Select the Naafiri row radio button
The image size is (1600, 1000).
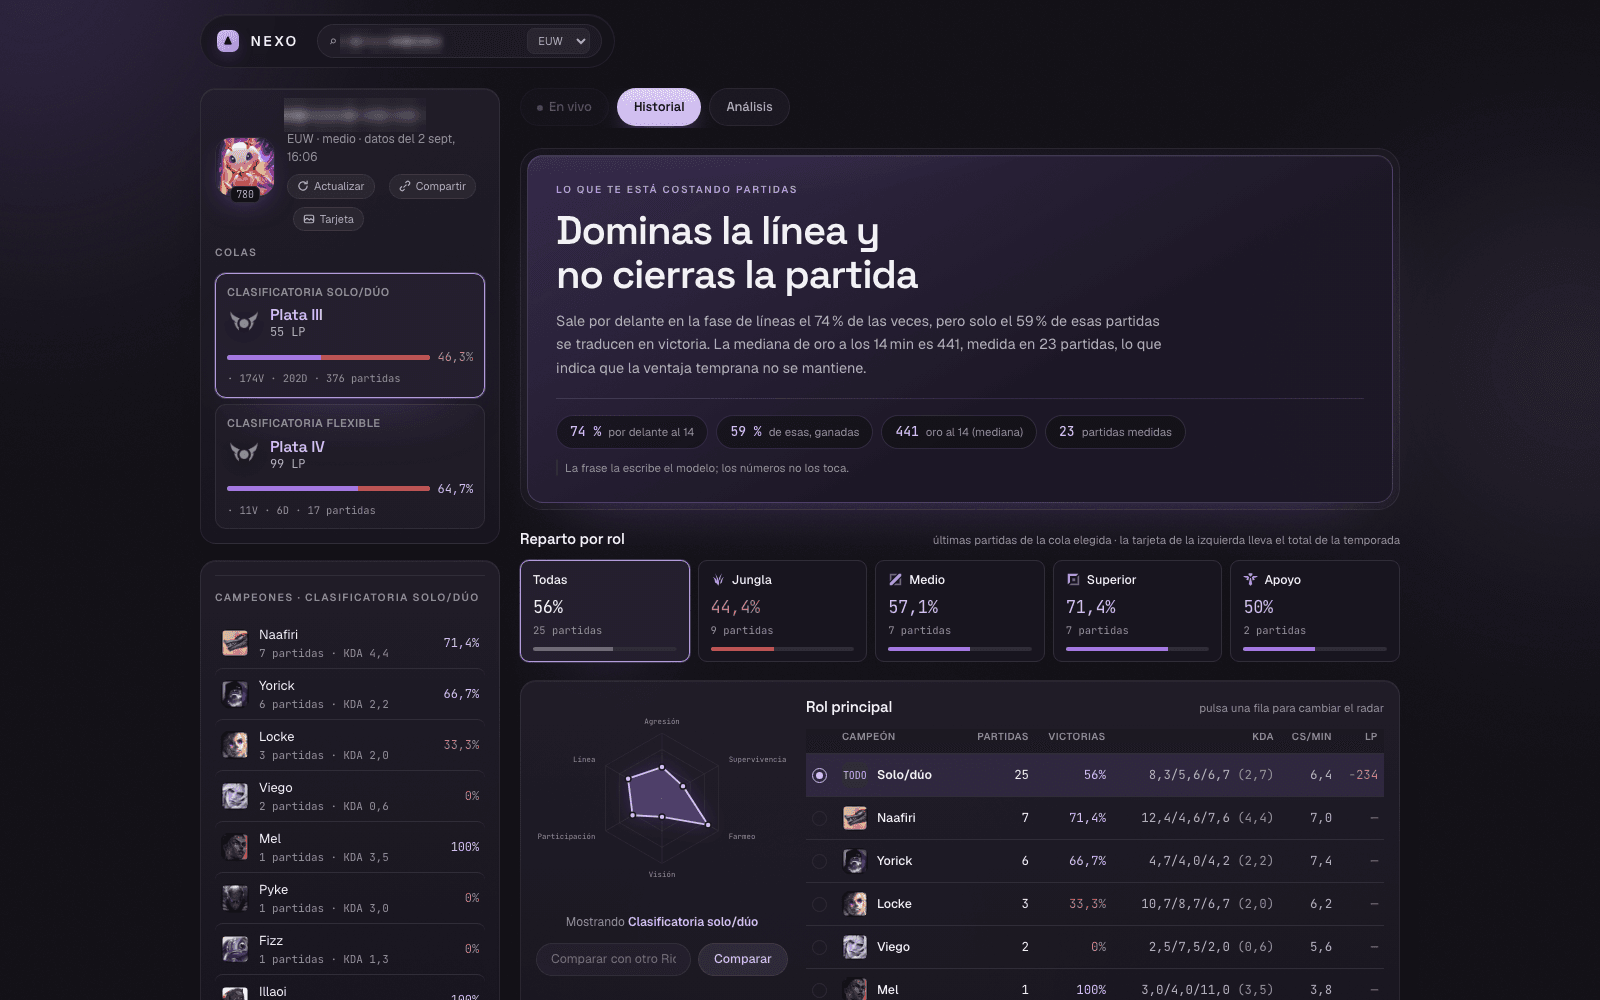pos(820,818)
